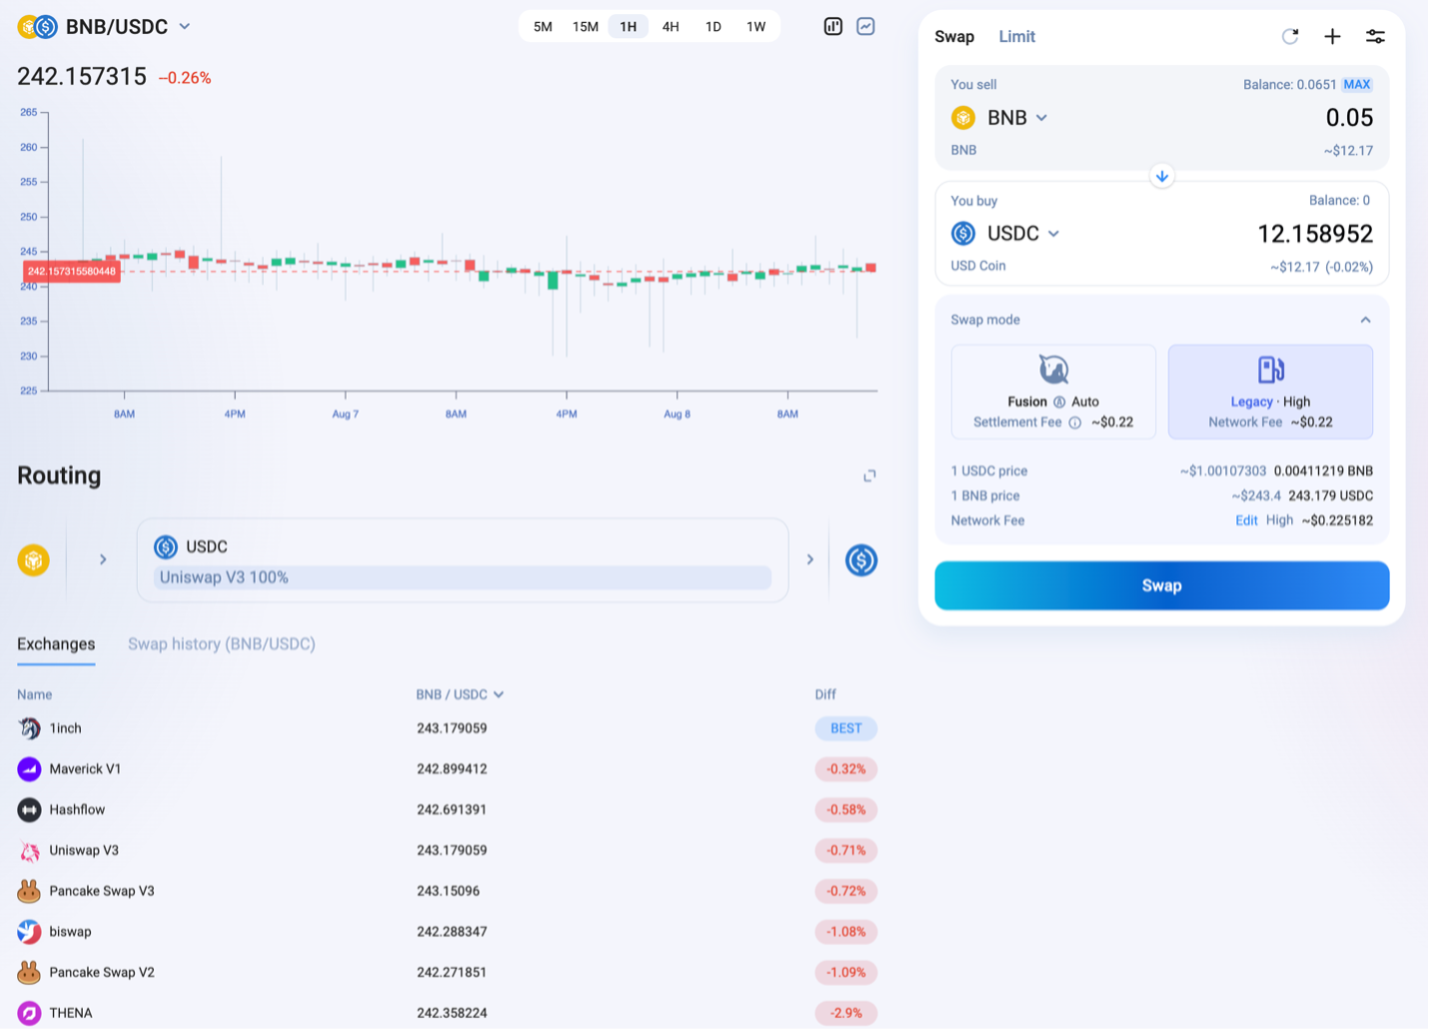
Task: Click Edit next to Network Fee
Action: pos(1246,521)
